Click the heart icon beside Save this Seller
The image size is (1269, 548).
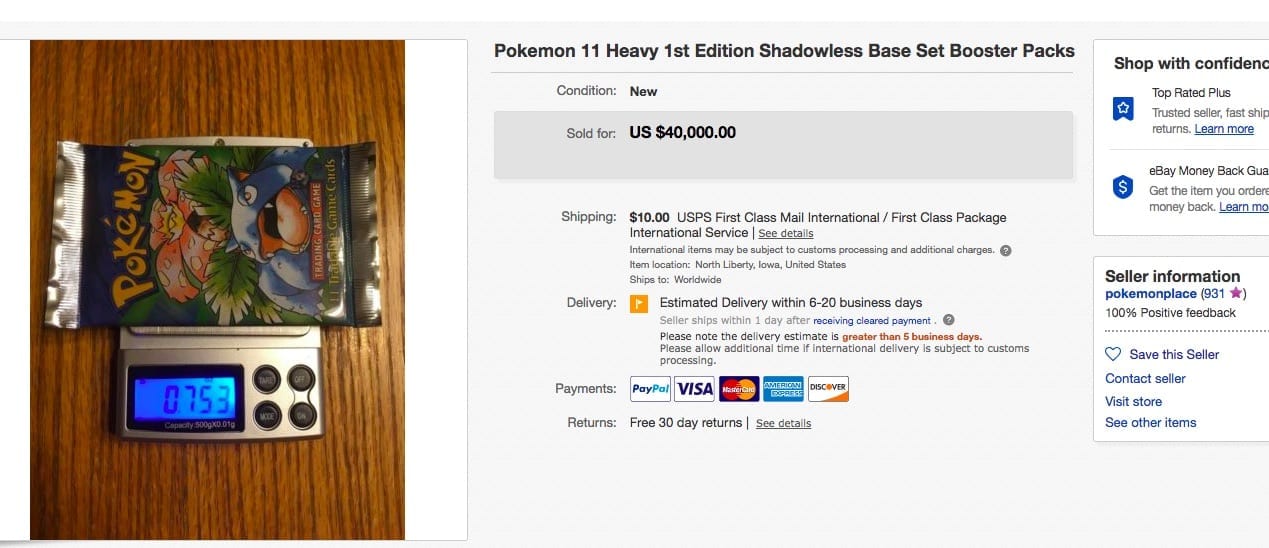click(x=1113, y=354)
